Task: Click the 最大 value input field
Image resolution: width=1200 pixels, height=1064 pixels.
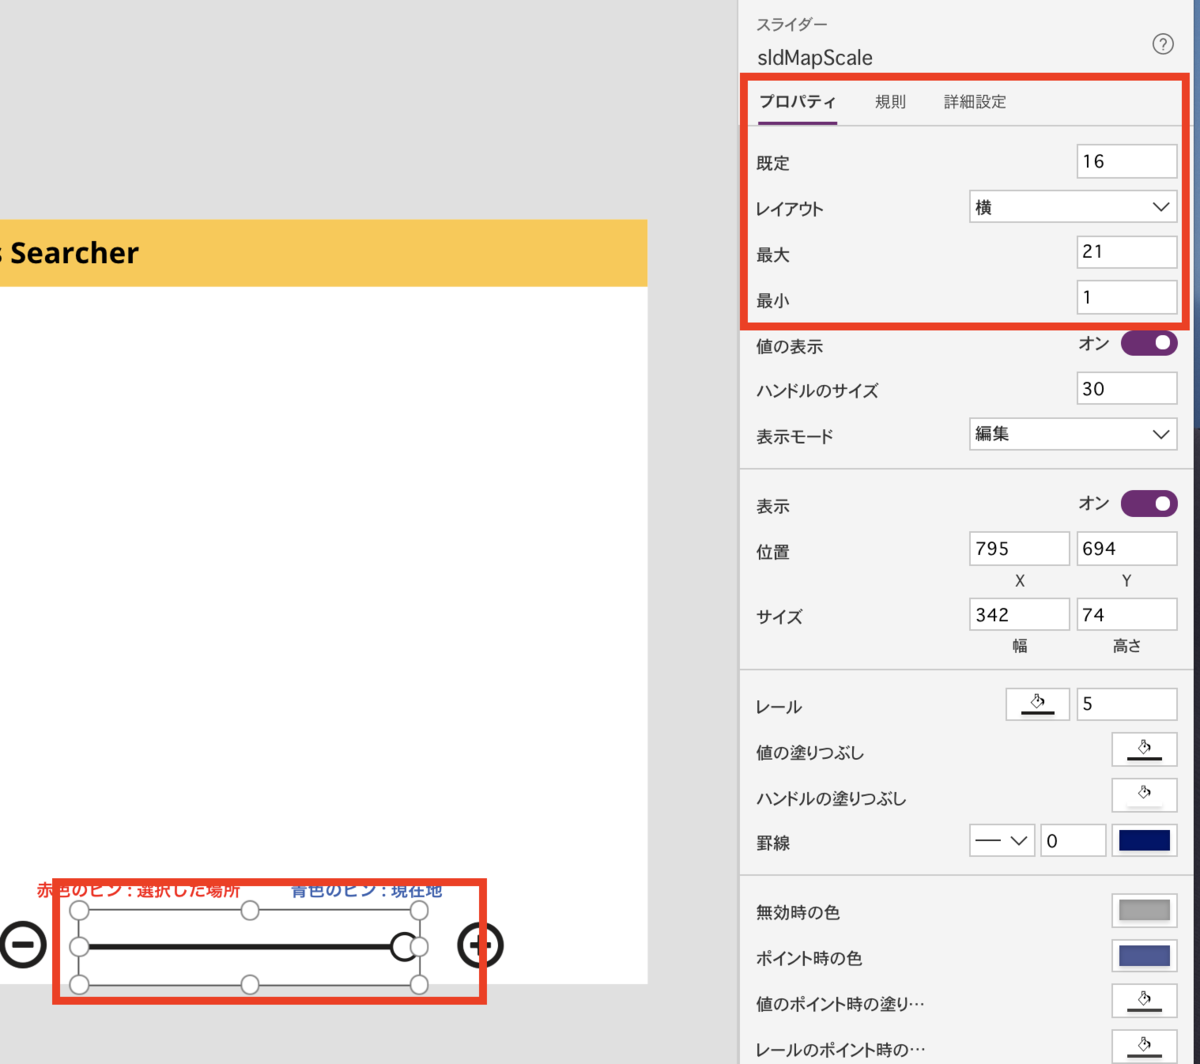Action: pyautogui.click(x=1126, y=251)
